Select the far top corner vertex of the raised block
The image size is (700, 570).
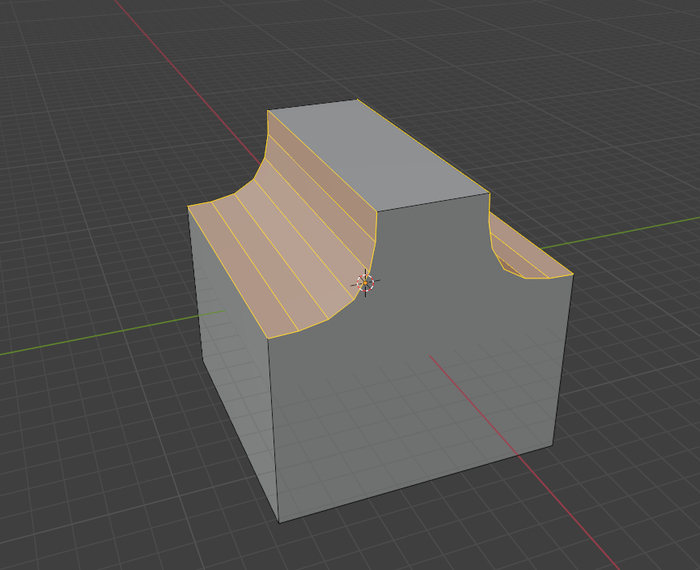[x=357, y=100]
